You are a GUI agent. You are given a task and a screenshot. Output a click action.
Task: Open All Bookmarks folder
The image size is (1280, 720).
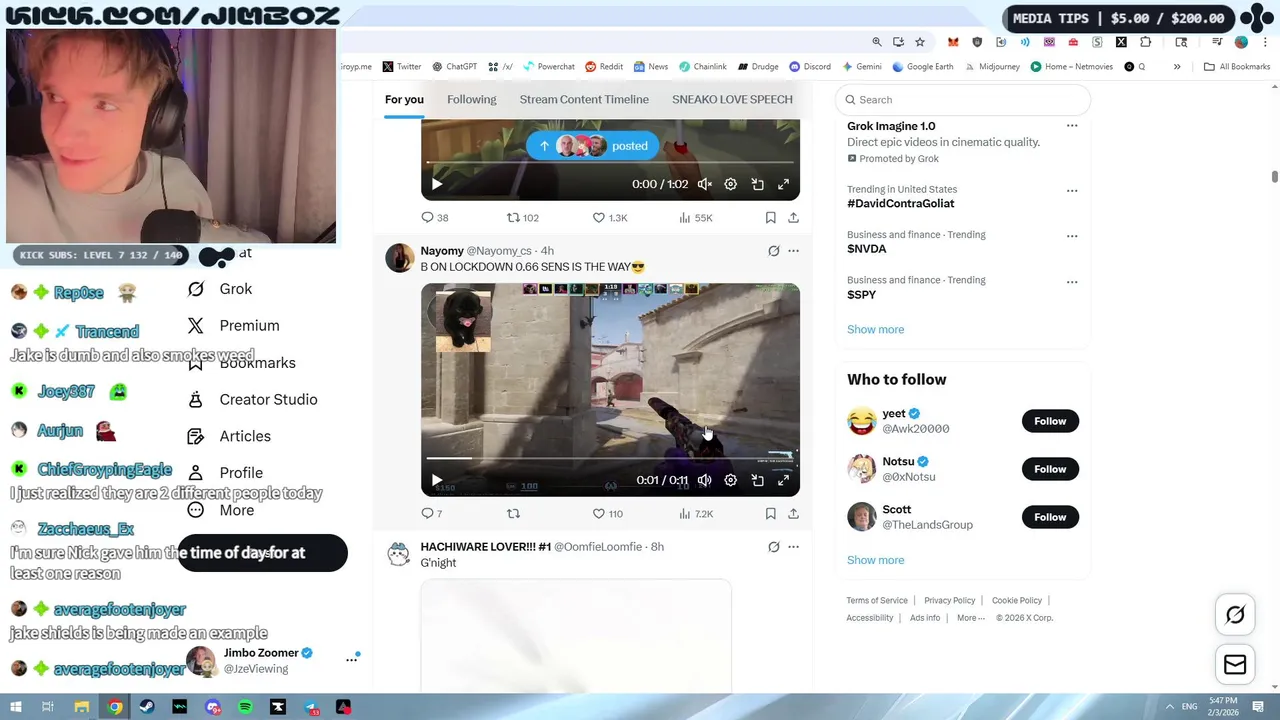(1237, 67)
